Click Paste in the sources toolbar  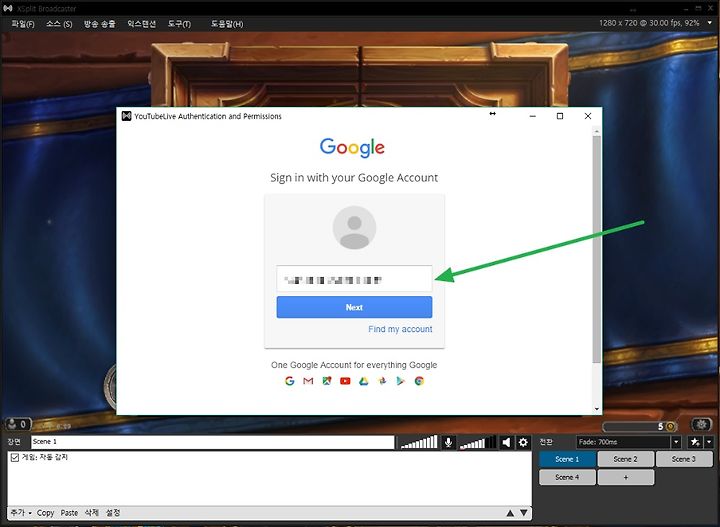click(x=69, y=513)
